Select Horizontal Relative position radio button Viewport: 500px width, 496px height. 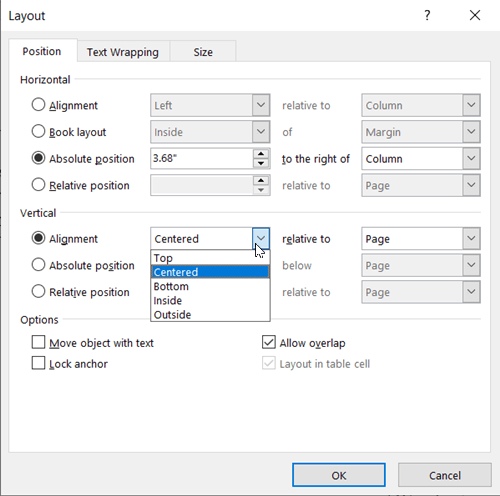coord(38,185)
